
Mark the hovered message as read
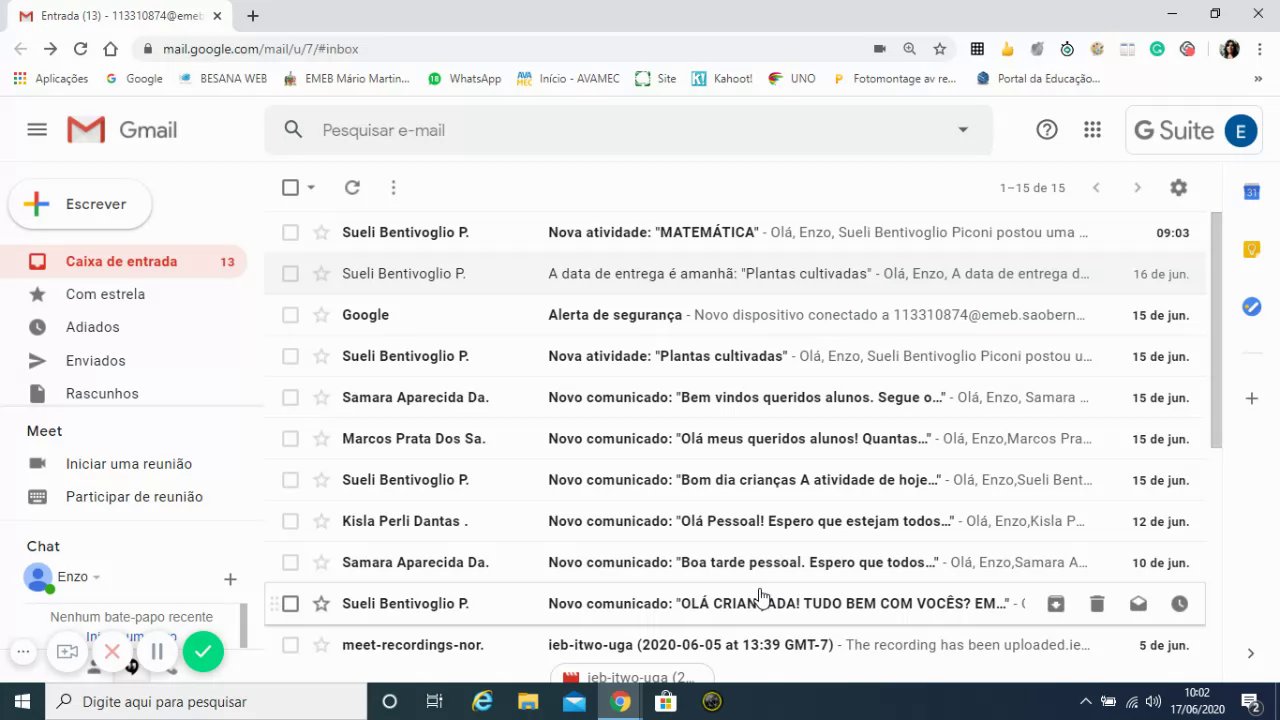tap(1138, 604)
